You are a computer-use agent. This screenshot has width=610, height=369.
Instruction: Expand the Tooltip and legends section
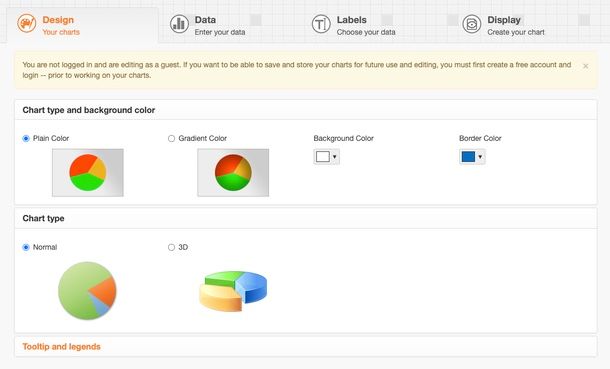[61, 346]
